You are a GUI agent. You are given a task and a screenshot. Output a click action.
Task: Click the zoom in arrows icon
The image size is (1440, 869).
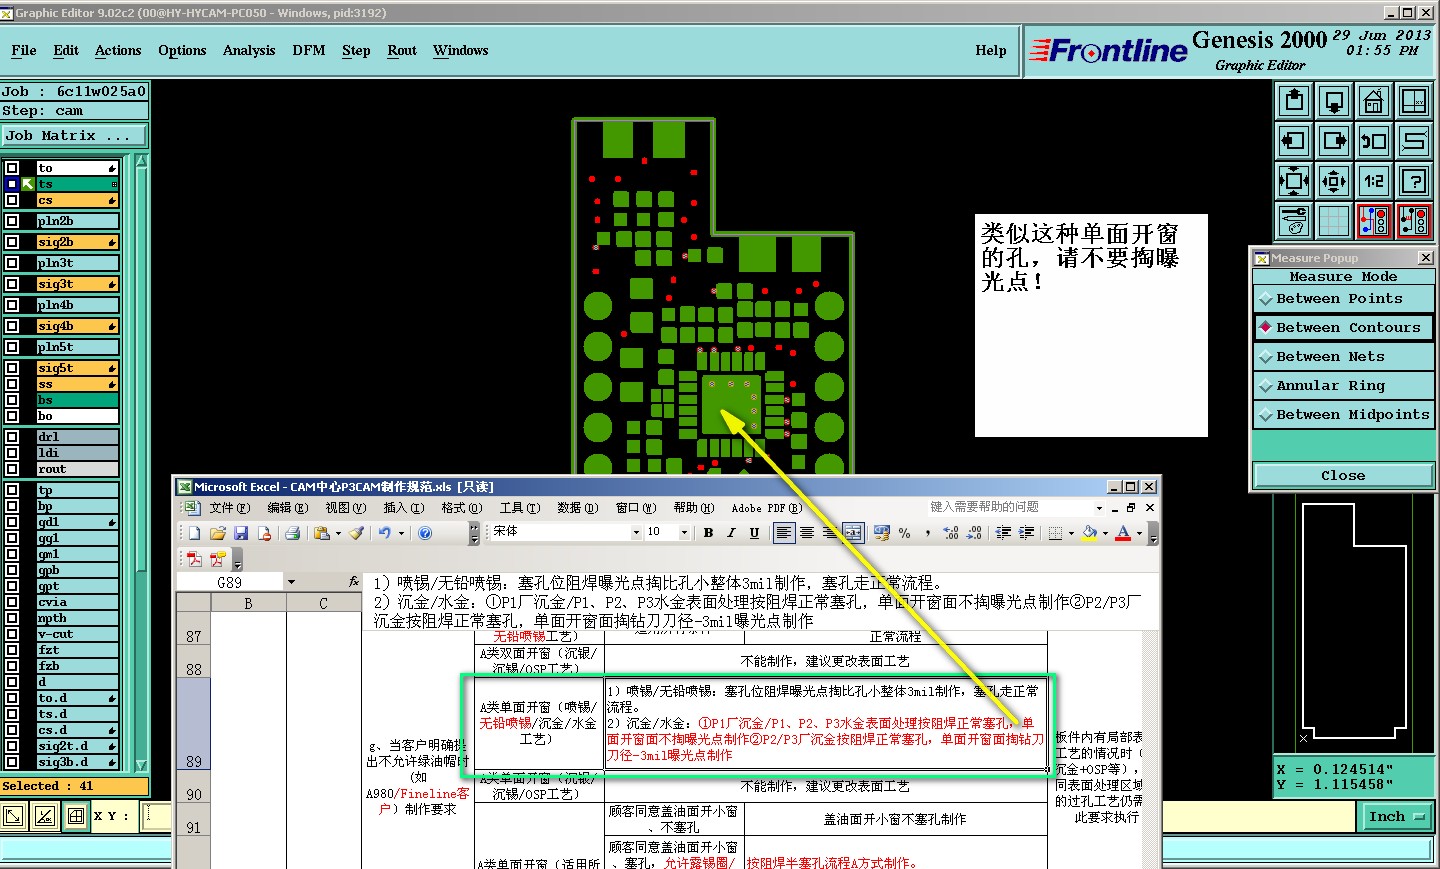(x=1294, y=181)
